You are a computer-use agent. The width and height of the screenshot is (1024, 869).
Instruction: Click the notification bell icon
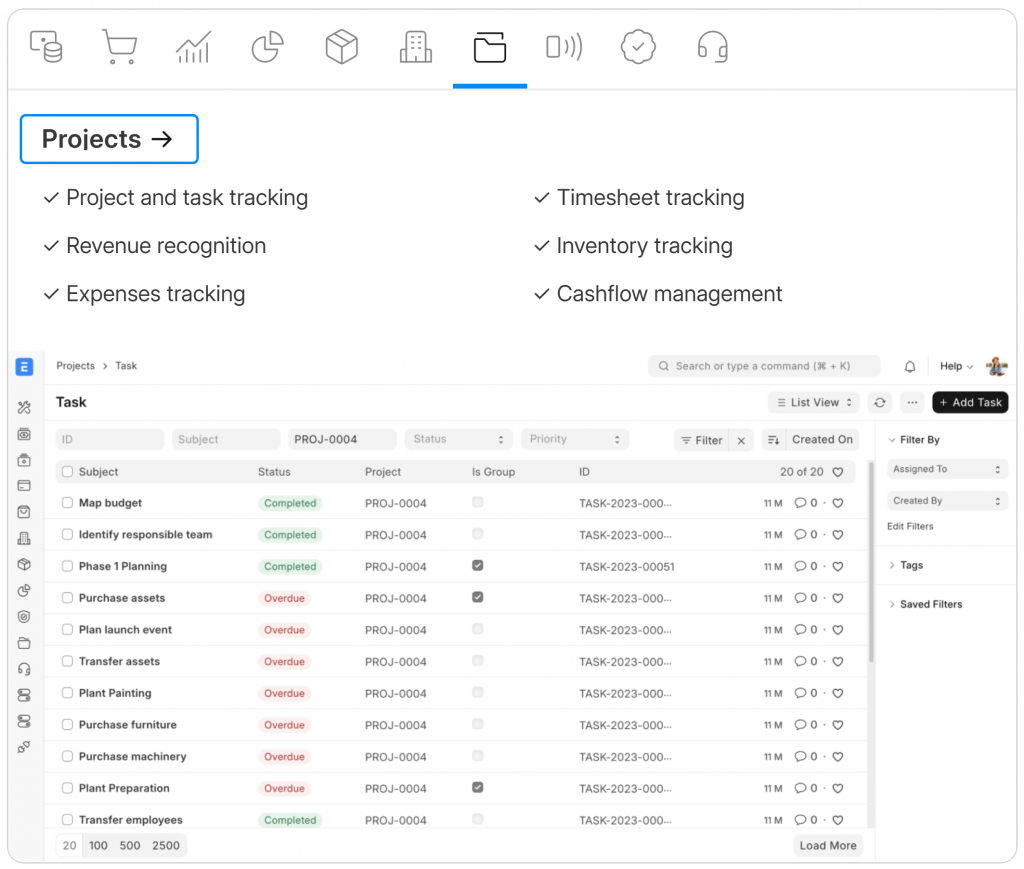pos(910,367)
